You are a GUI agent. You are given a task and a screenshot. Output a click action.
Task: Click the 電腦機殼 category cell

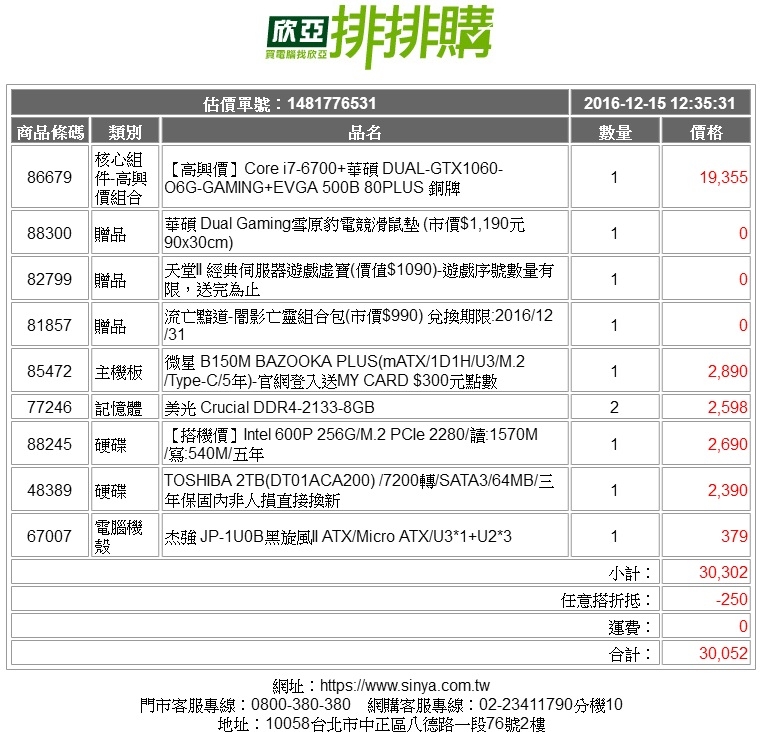pos(125,535)
